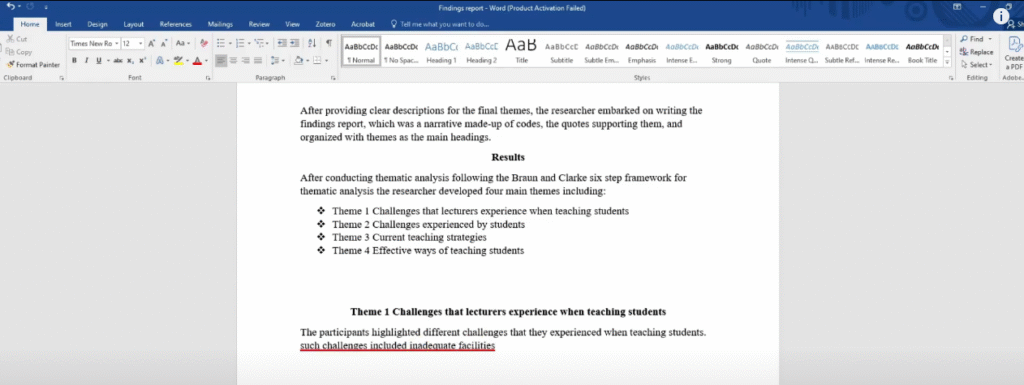This screenshot has width=1024, height=385.
Task: Open the Clipboard pane launcher
Action: [61, 78]
